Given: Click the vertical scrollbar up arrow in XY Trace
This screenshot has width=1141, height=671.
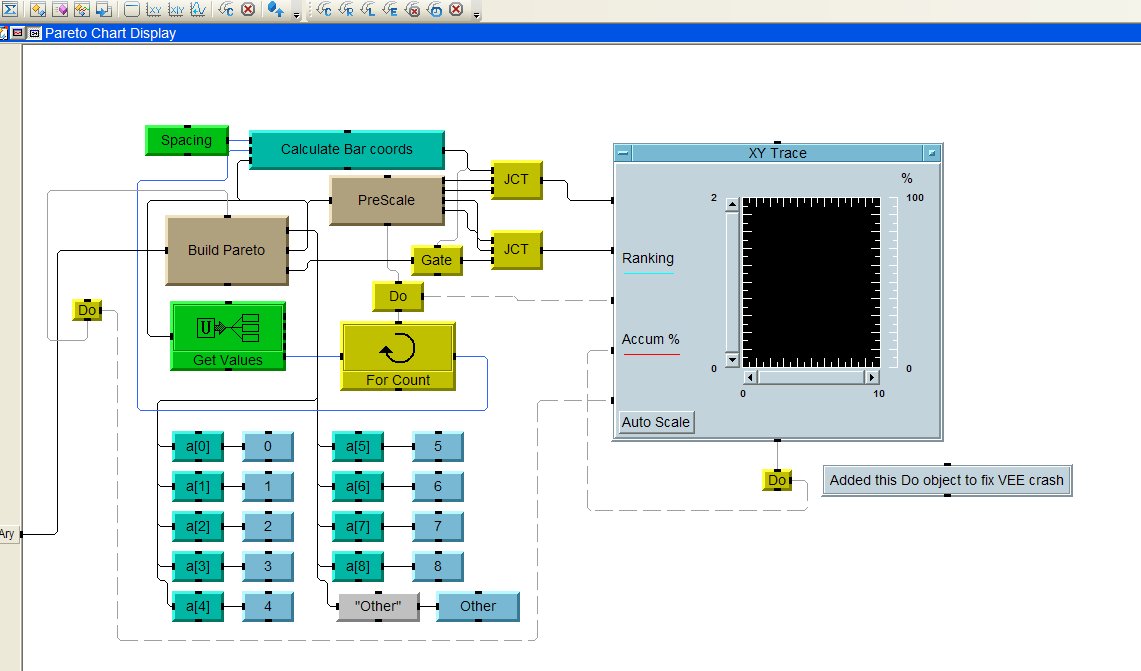Looking at the screenshot, I should tap(732, 205).
